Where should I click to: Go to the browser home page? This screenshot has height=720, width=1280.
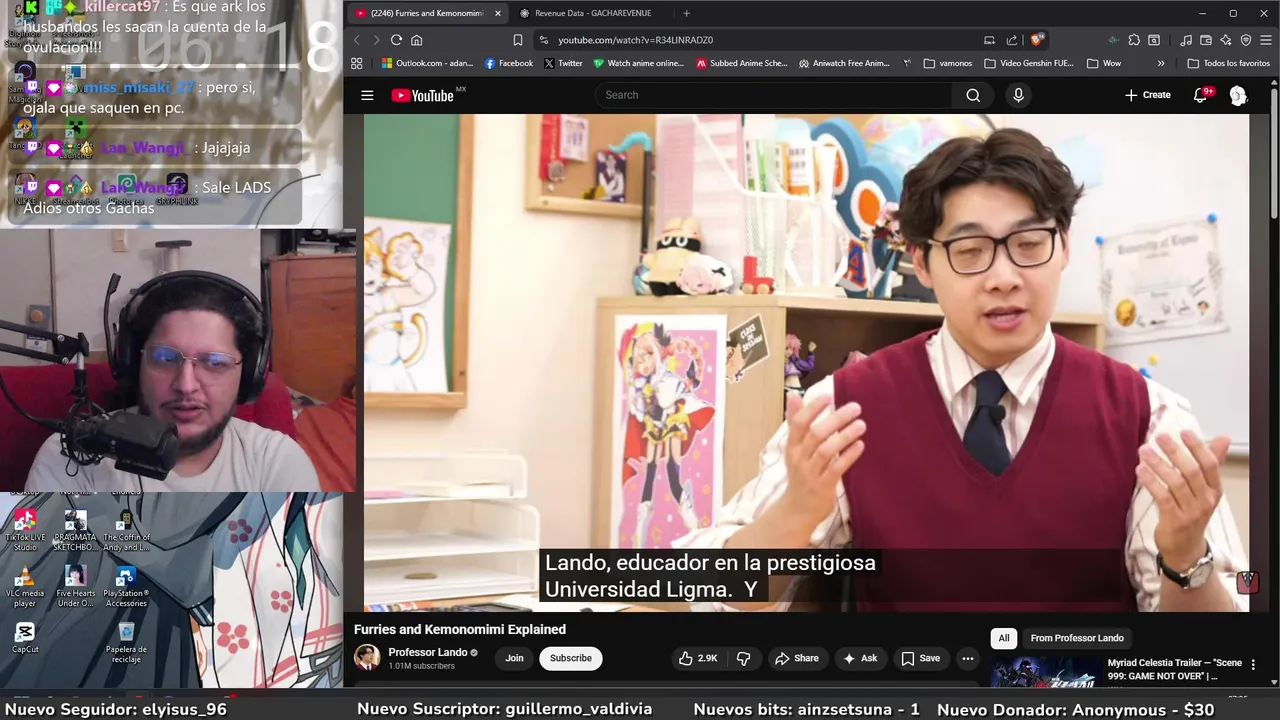(x=417, y=40)
